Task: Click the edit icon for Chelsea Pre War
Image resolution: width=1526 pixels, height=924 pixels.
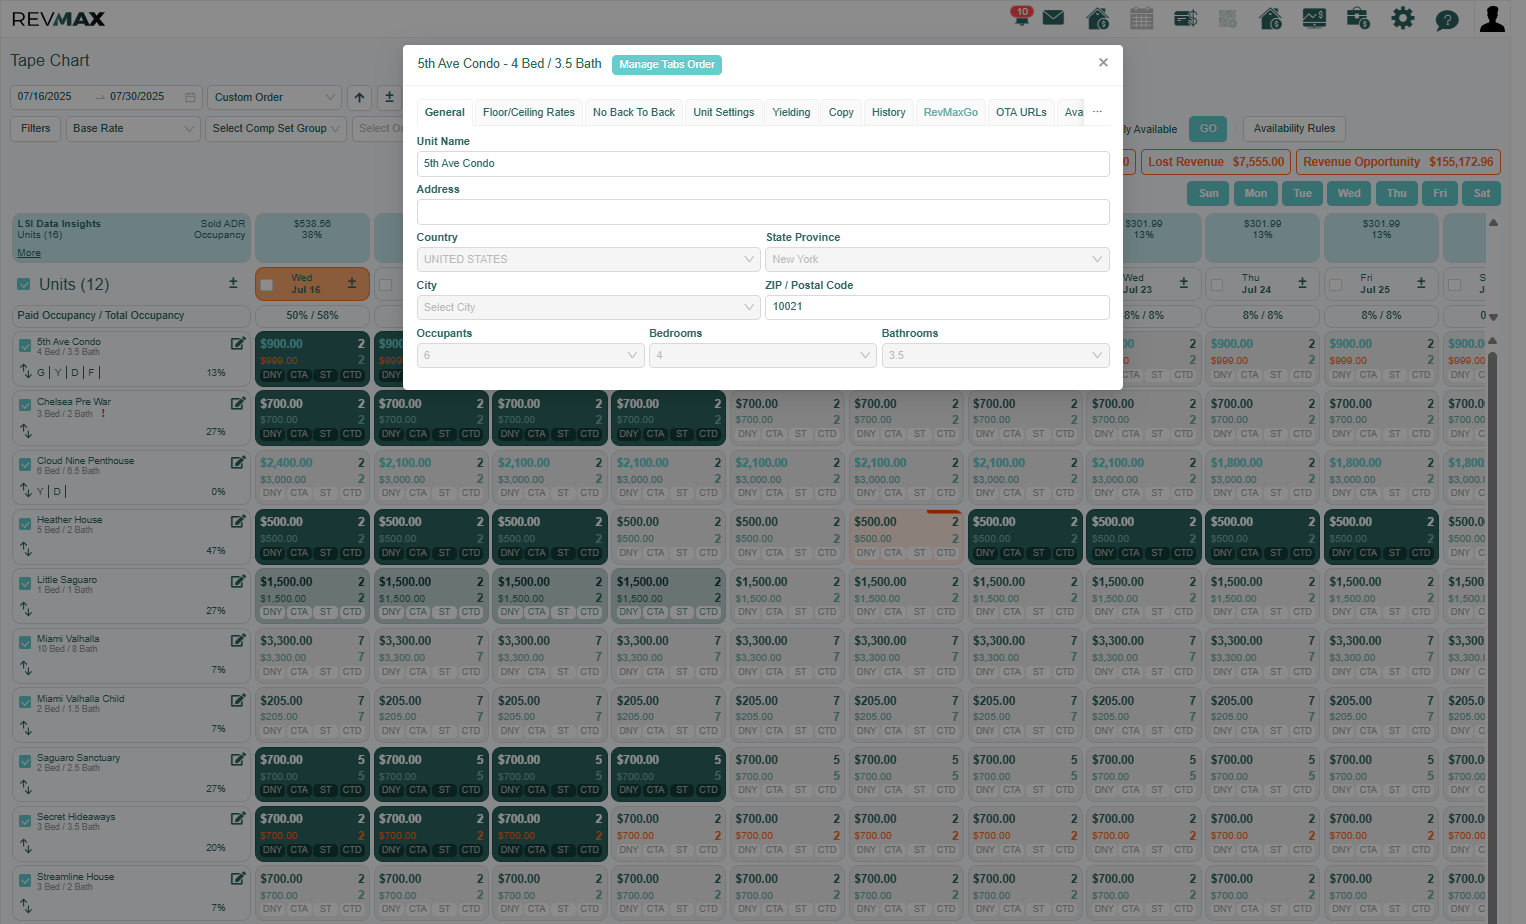Action: [x=238, y=403]
